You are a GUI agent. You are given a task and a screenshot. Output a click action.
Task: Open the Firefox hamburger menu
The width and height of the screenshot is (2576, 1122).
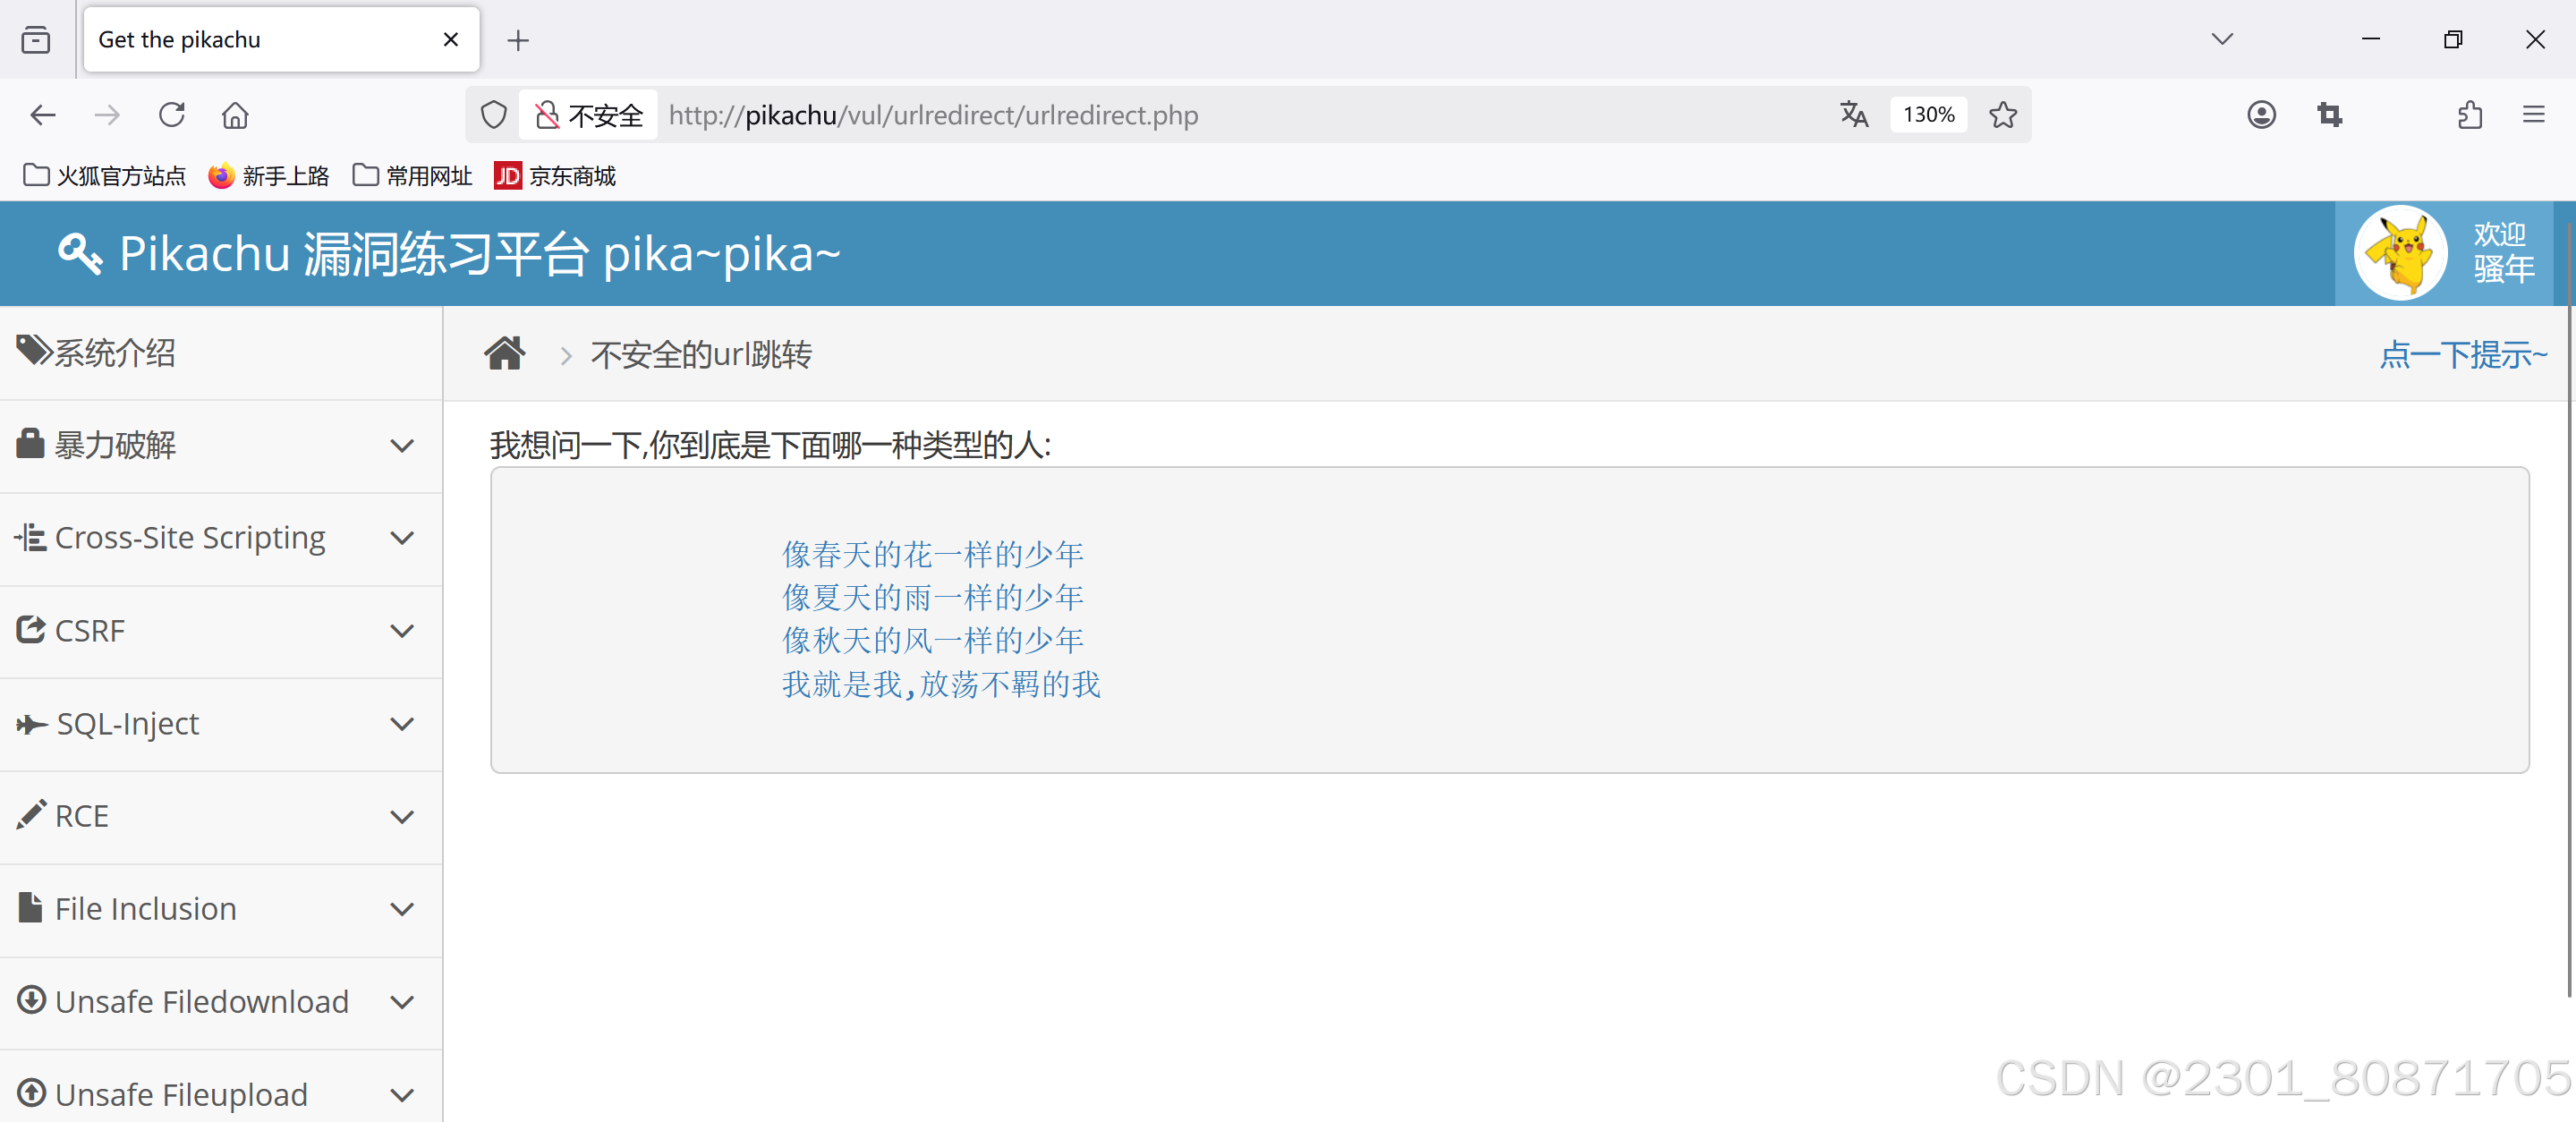[2533, 115]
